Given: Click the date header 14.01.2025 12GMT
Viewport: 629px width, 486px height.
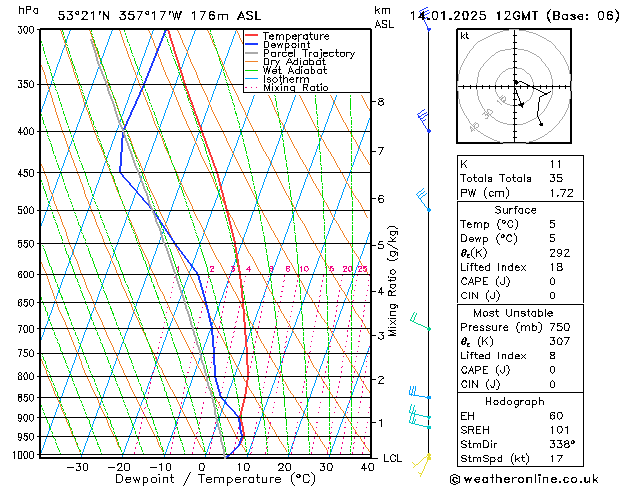Looking at the screenshot, I should coord(473,16).
